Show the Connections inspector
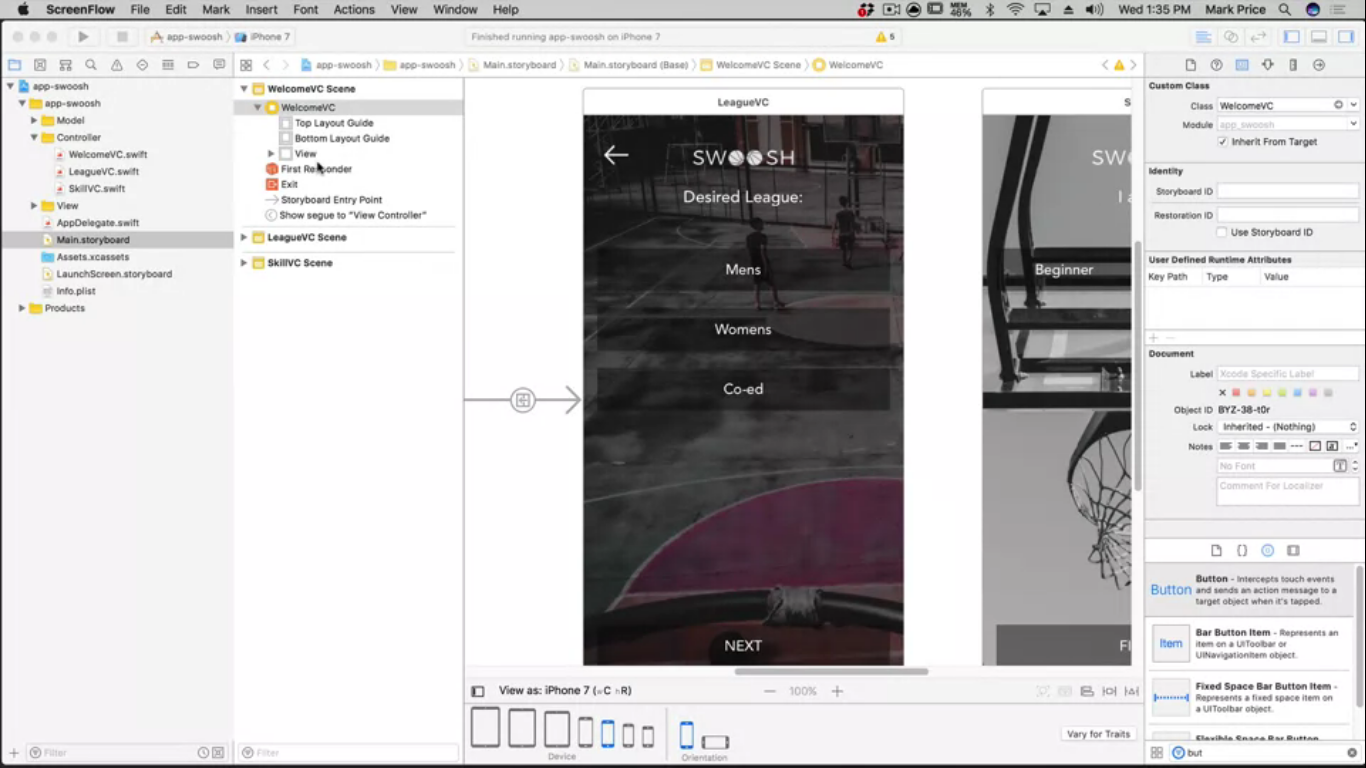The height and width of the screenshot is (768, 1366). [1319, 65]
